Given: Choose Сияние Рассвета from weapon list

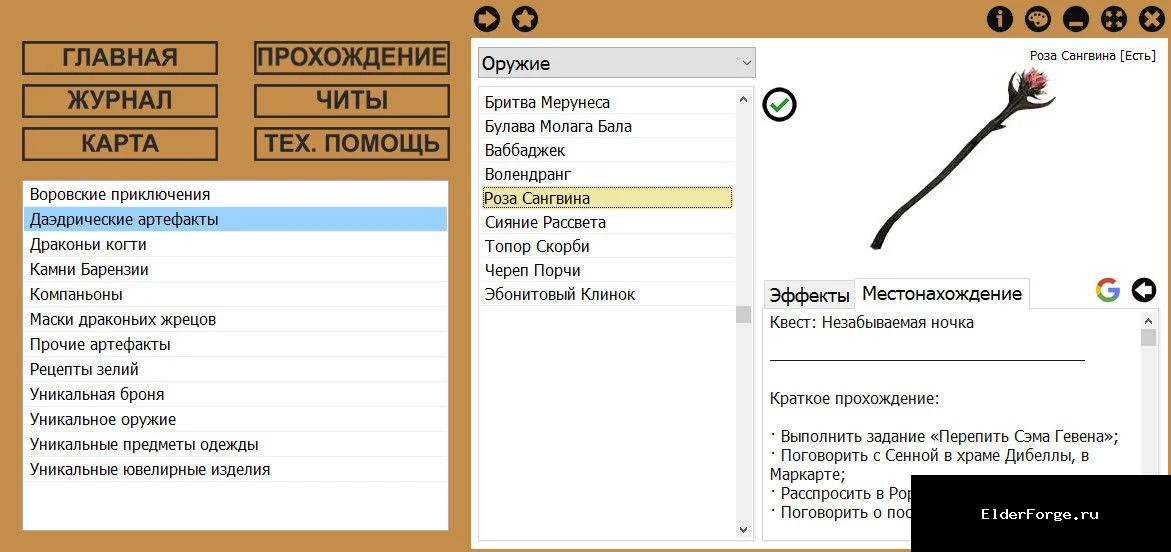Looking at the screenshot, I should coord(607,223).
